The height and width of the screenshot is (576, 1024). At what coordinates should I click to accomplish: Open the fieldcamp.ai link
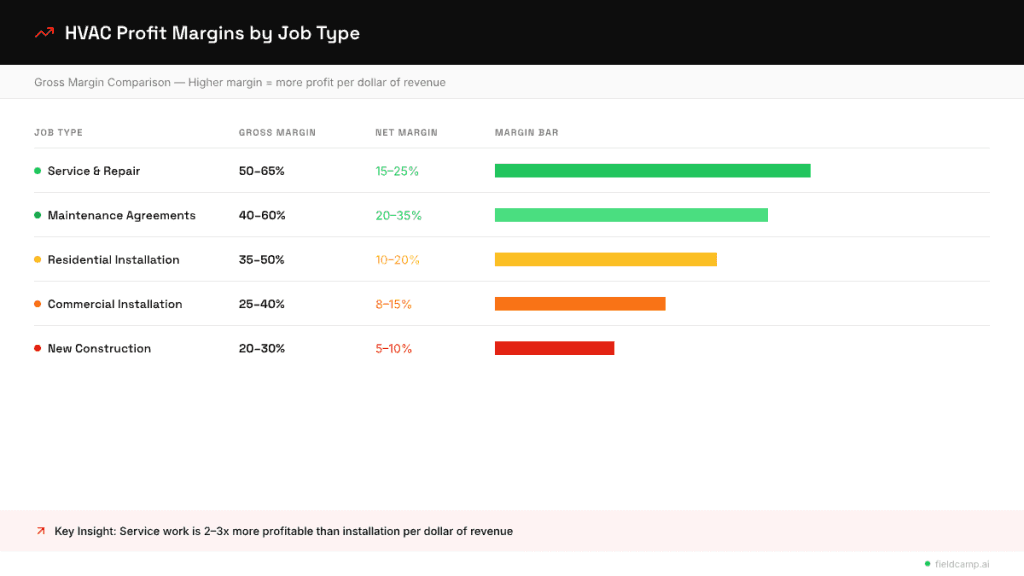(x=964, y=563)
